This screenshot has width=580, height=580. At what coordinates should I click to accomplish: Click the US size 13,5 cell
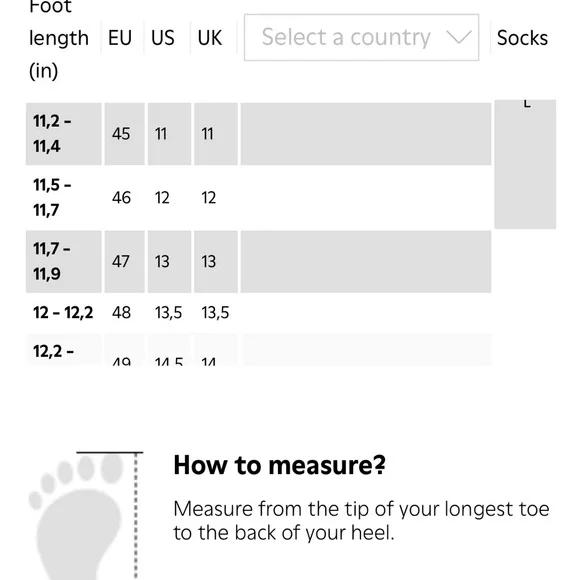click(x=169, y=313)
